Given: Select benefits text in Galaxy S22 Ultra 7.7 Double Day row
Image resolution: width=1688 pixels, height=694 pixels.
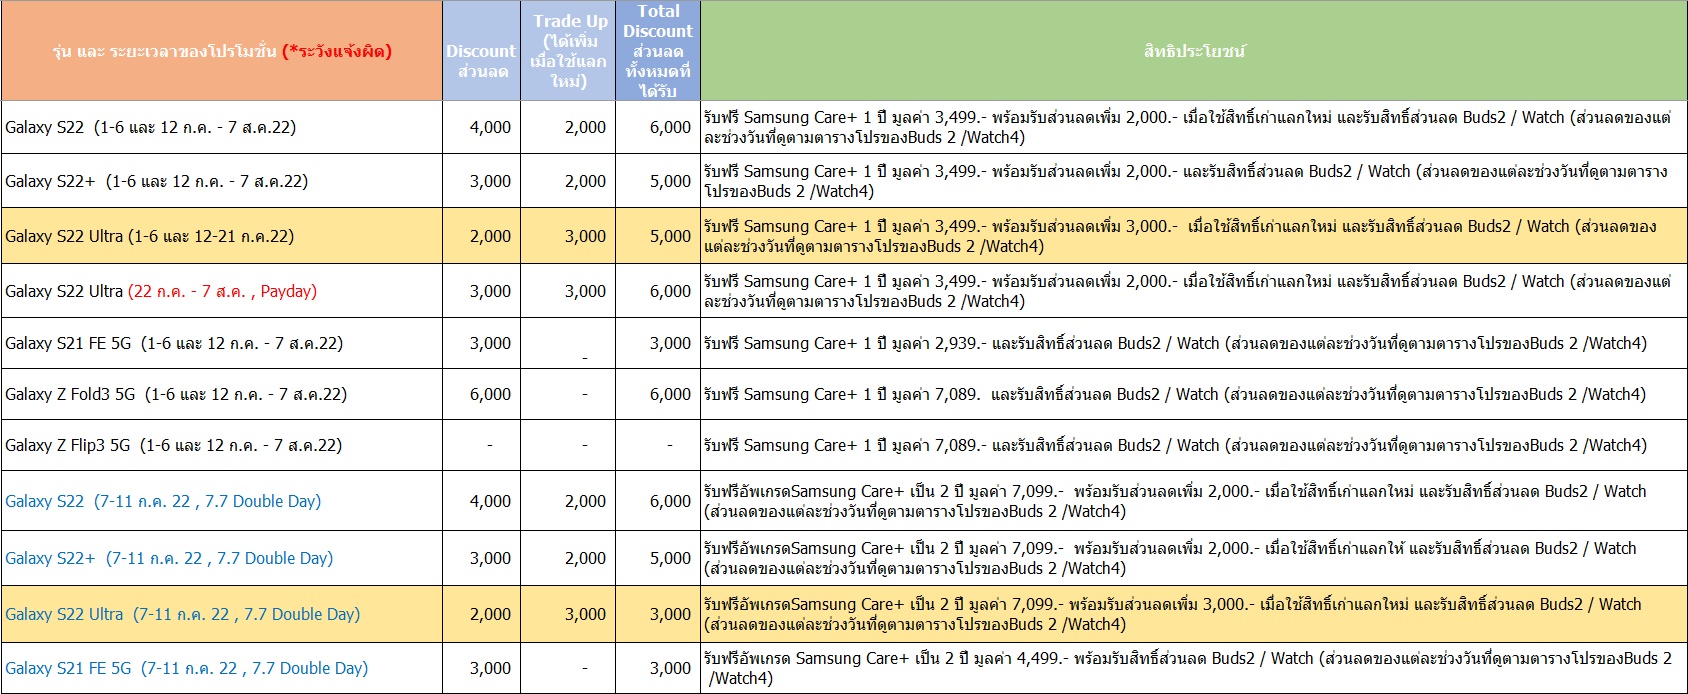Looking at the screenshot, I should coord(1173,614).
